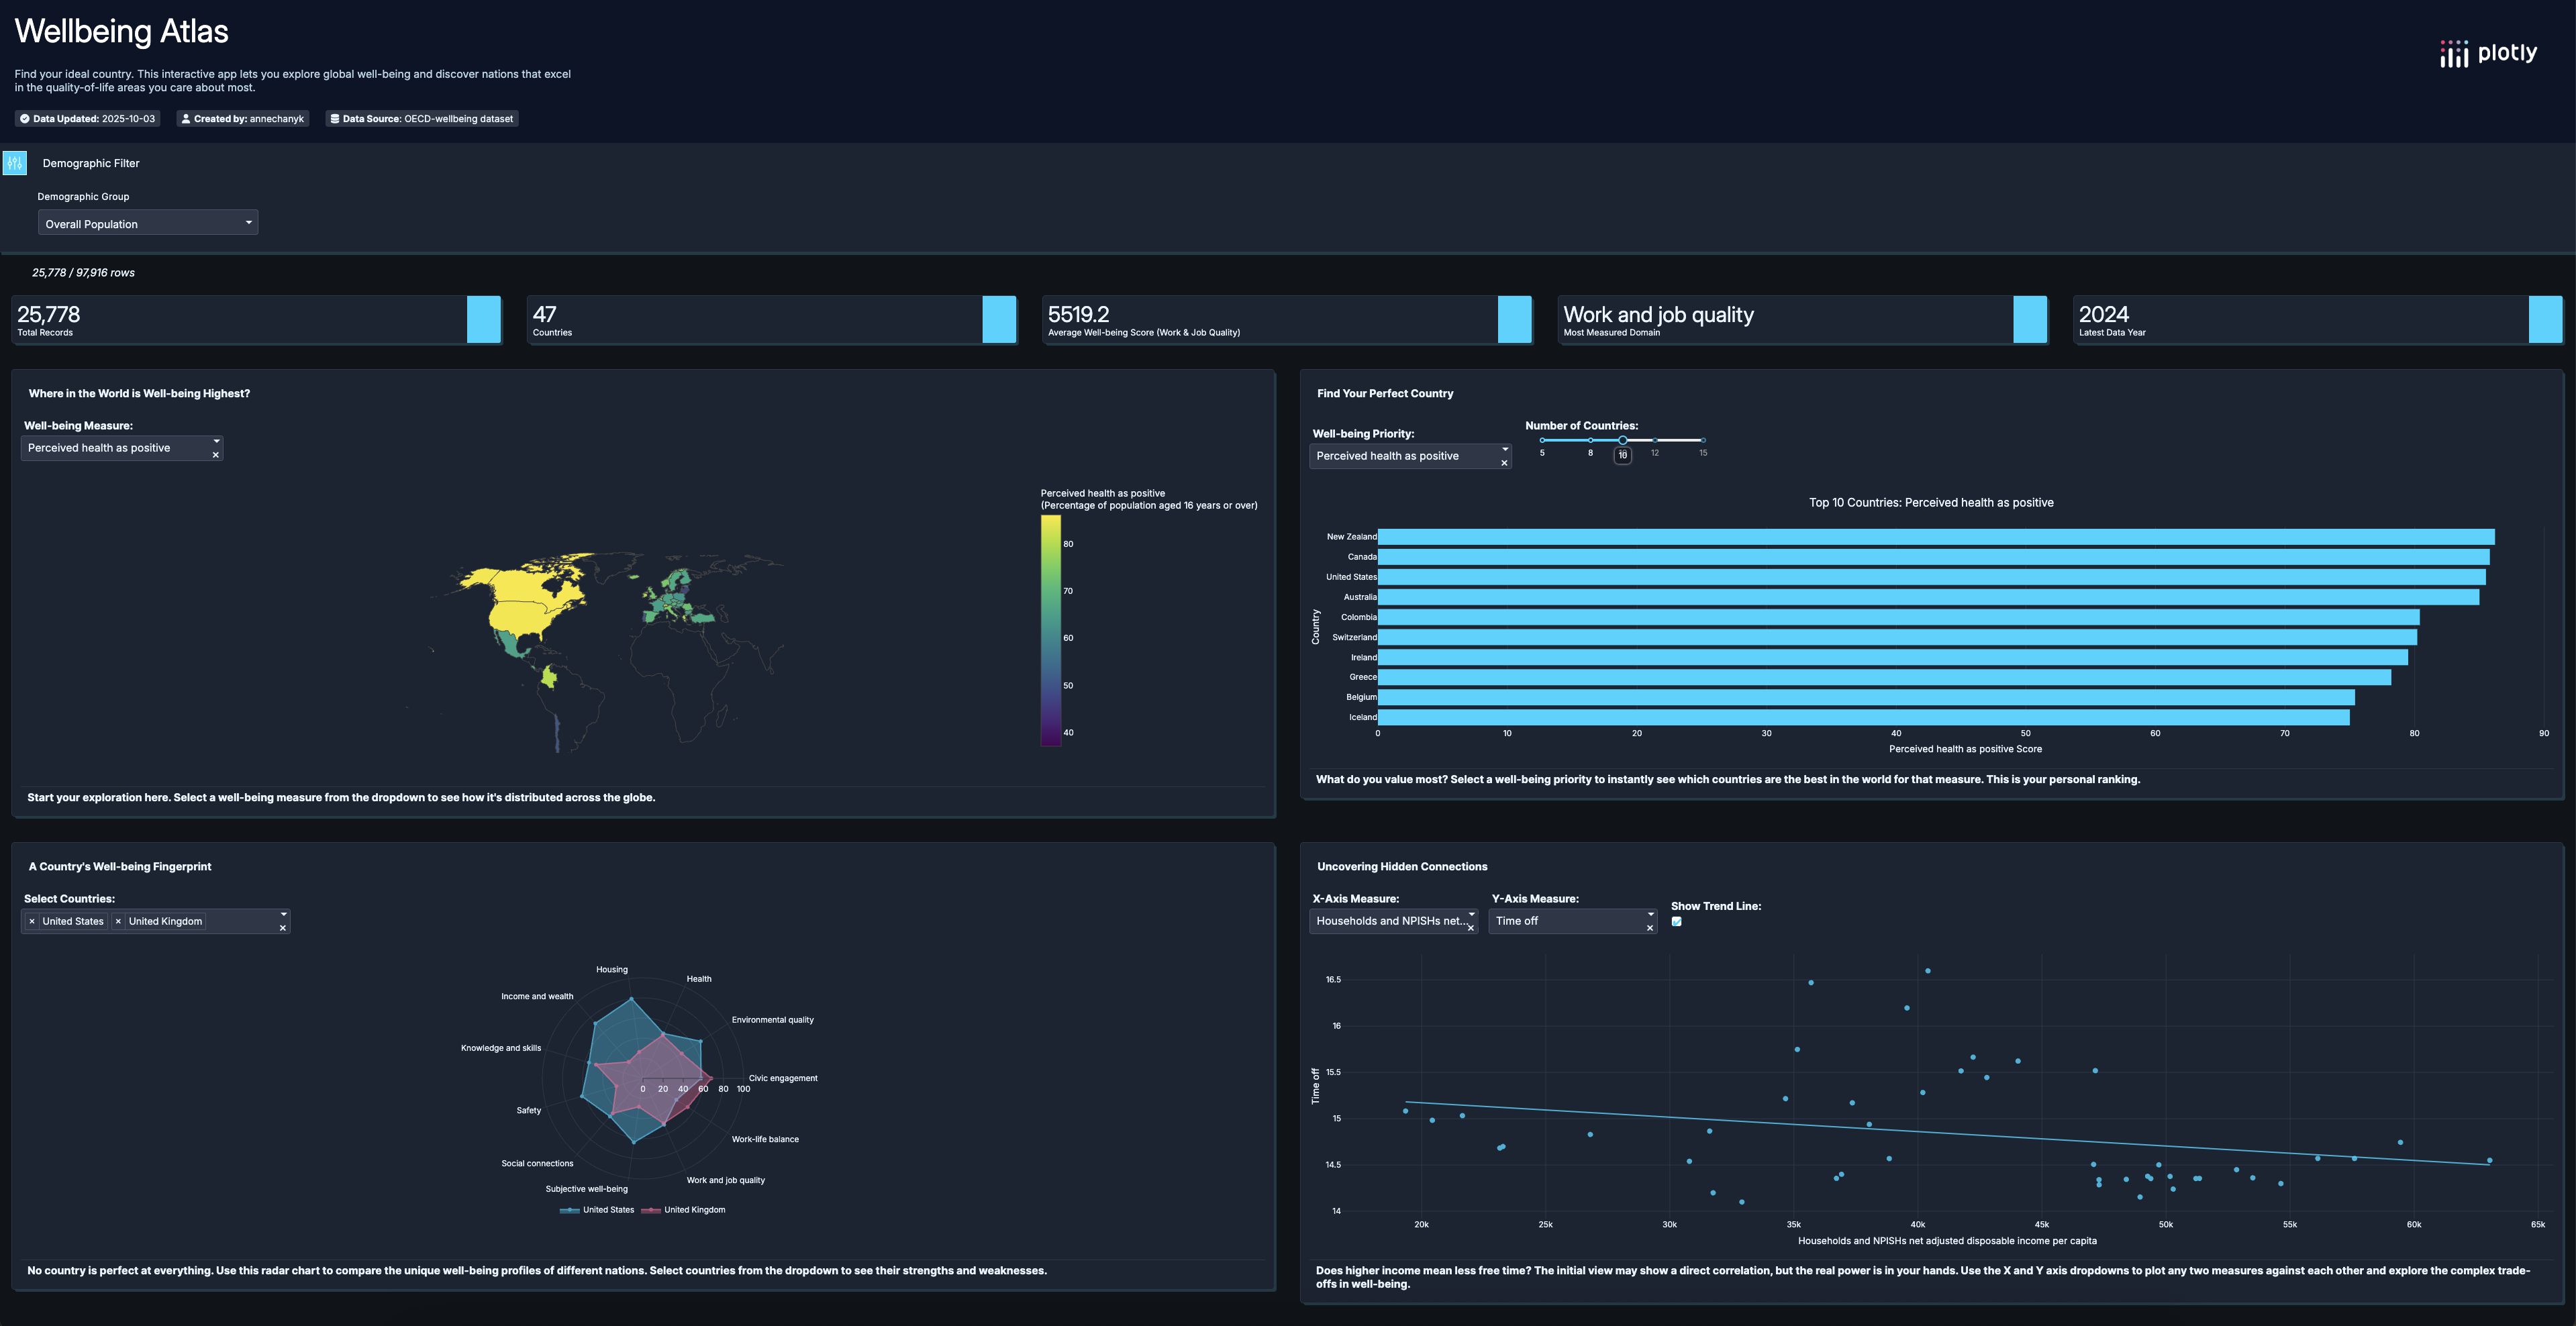Click the Plotly logo

pos(2488,53)
